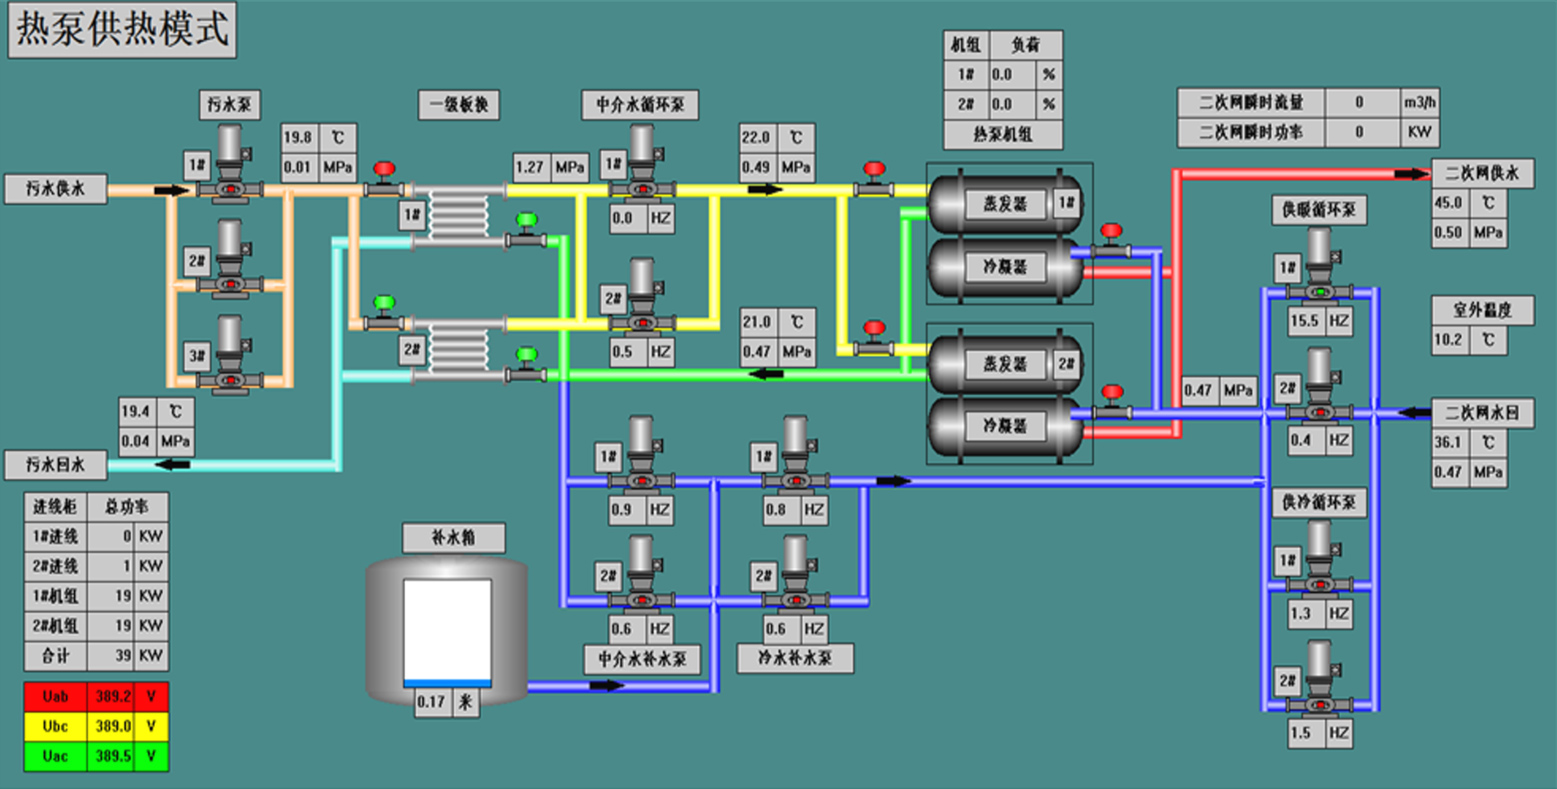Toggle green valve at 1# plate exchanger outlet

click(x=526, y=229)
